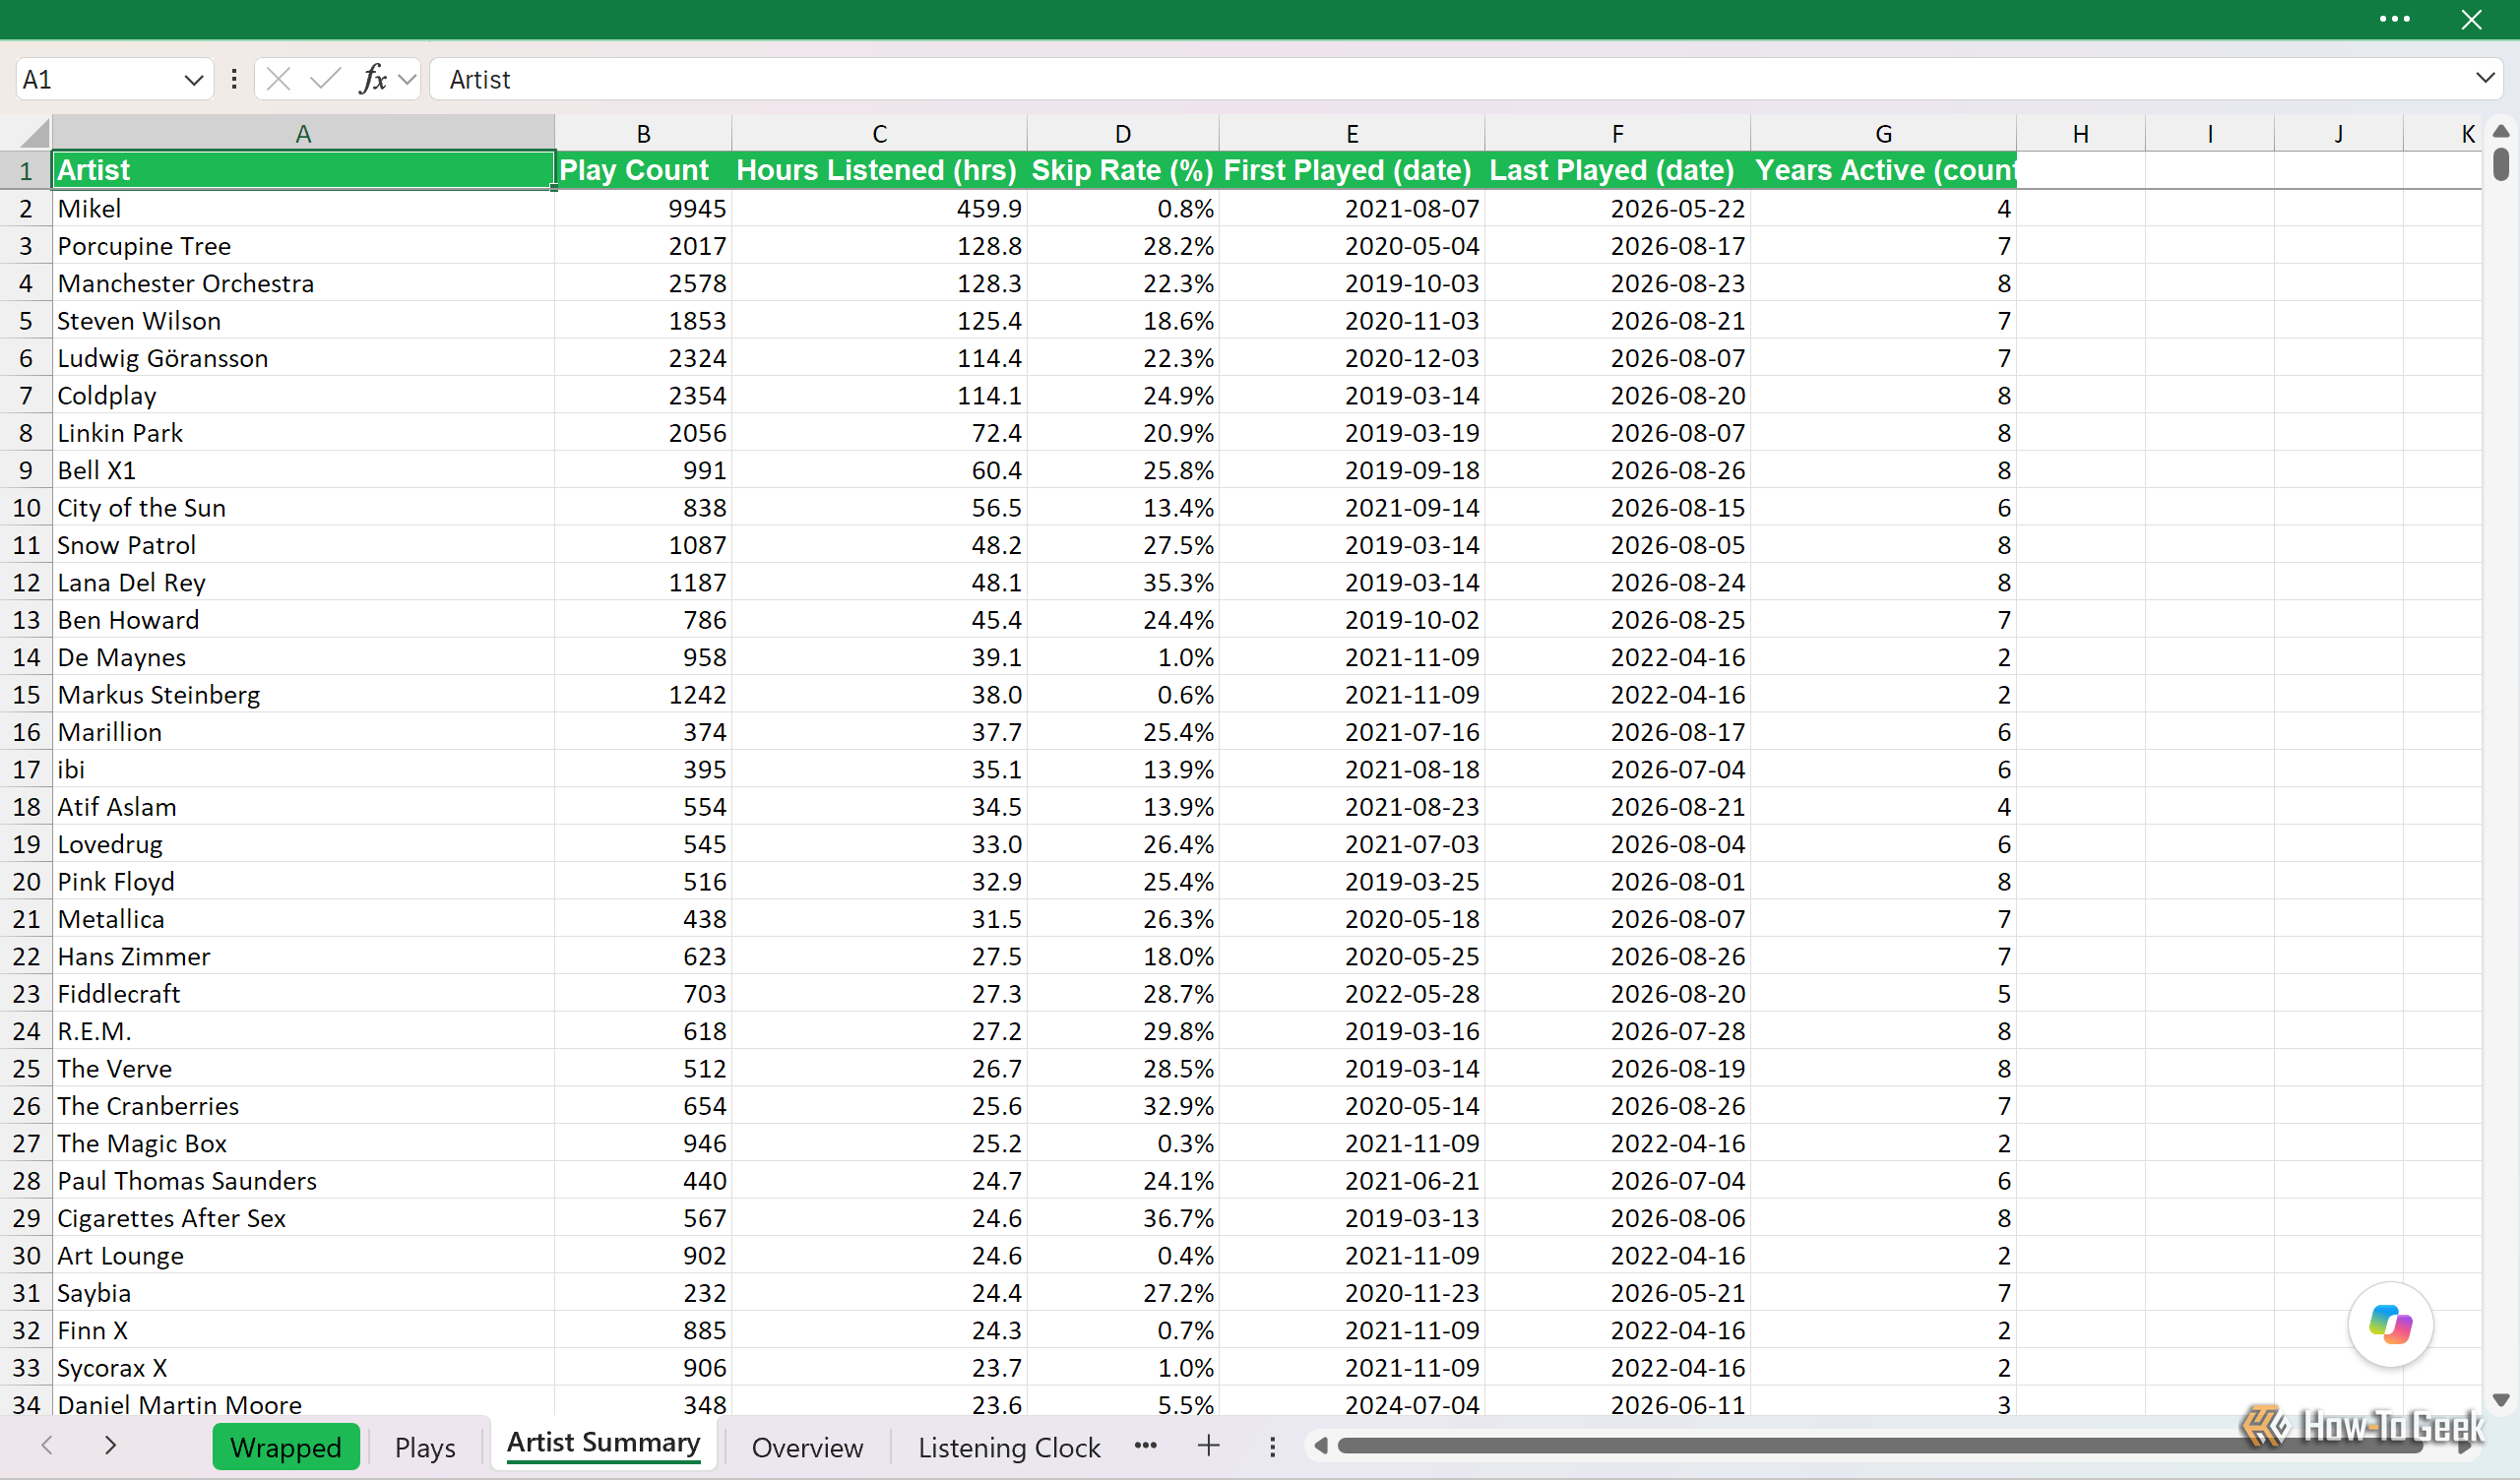Go to previous sheet tab arrow
The image size is (2520, 1480).
pos(47,1445)
